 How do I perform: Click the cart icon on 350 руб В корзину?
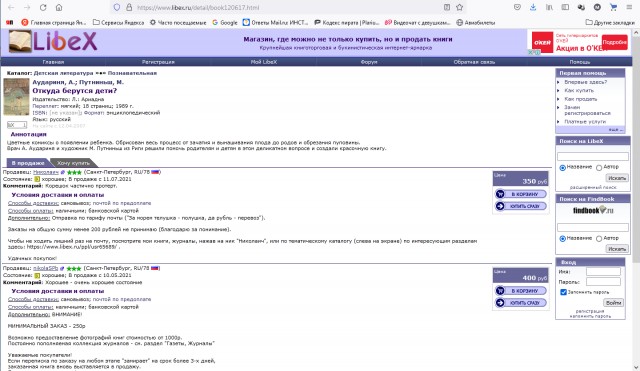click(x=500, y=194)
